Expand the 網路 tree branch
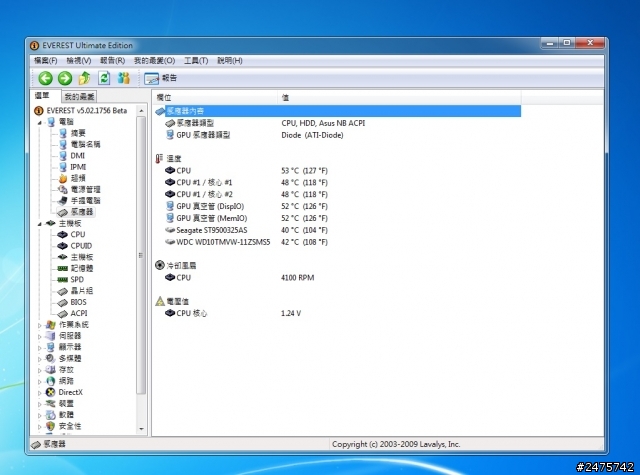640x475 pixels. coord(40,382)
